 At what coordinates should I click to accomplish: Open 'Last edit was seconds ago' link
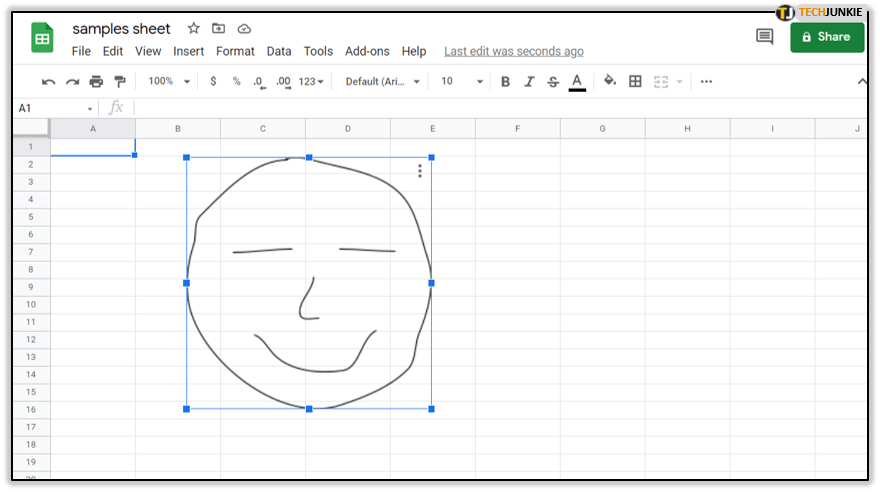[514, 51]
